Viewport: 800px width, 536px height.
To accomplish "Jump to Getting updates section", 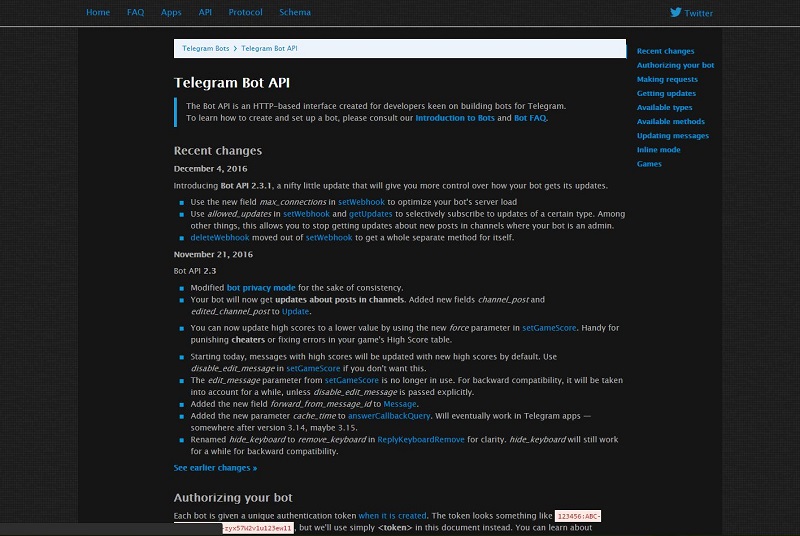I will [666, 93].
